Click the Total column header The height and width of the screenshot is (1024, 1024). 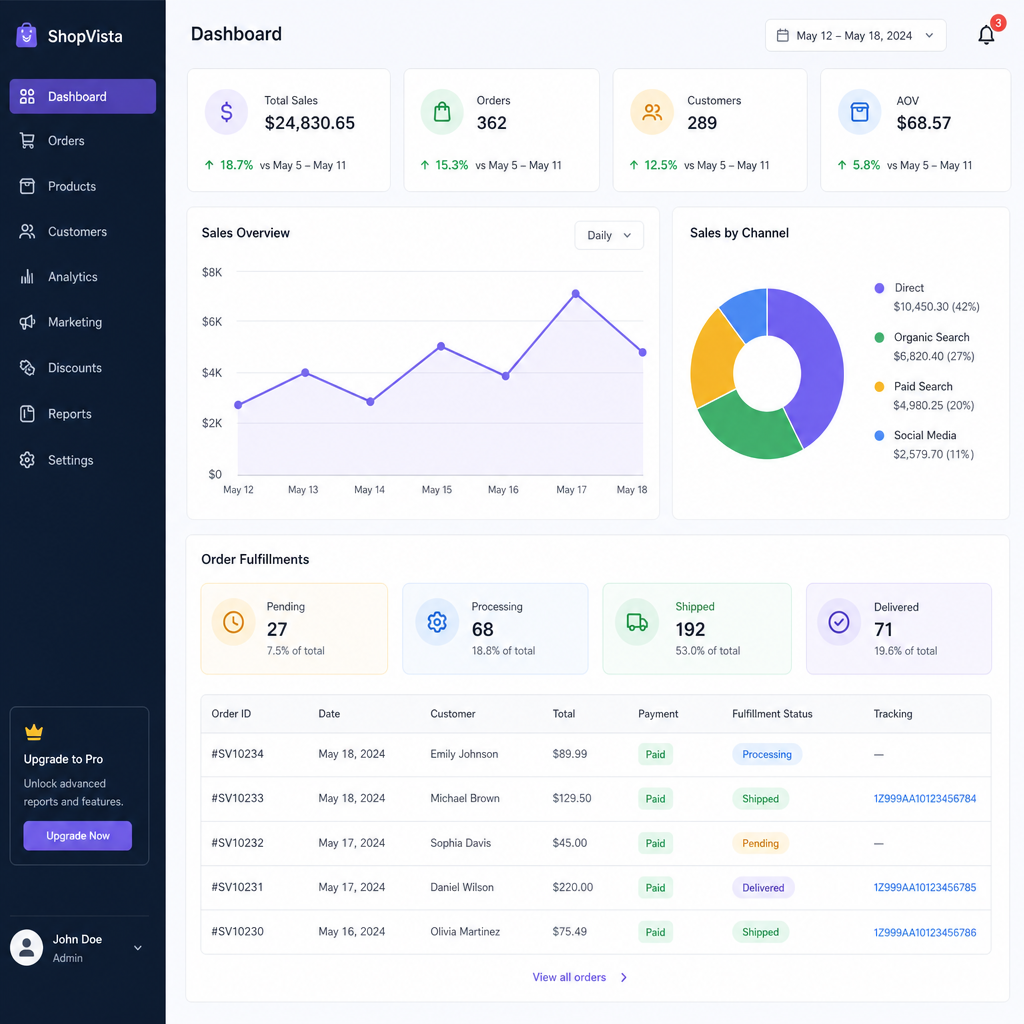pyautogui.click(x=564, y=714)
